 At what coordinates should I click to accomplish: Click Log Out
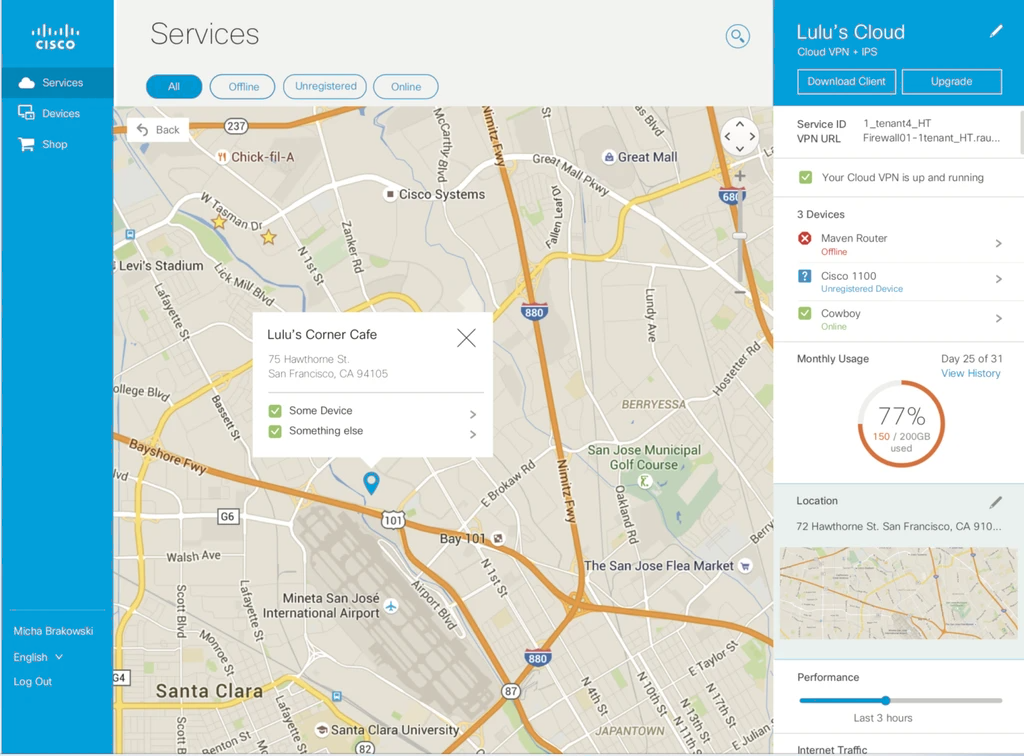click(33, 682)
